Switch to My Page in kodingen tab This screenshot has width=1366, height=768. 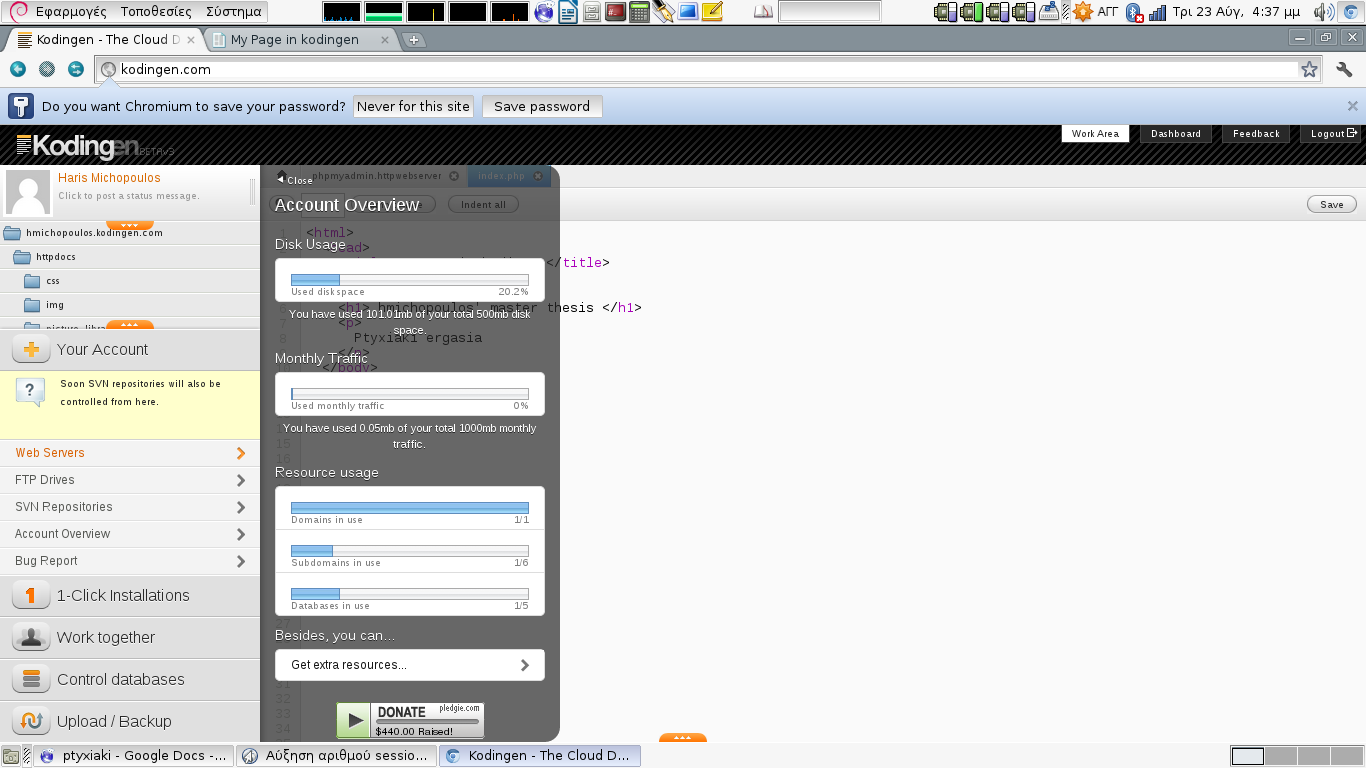(x=302, y=40)
